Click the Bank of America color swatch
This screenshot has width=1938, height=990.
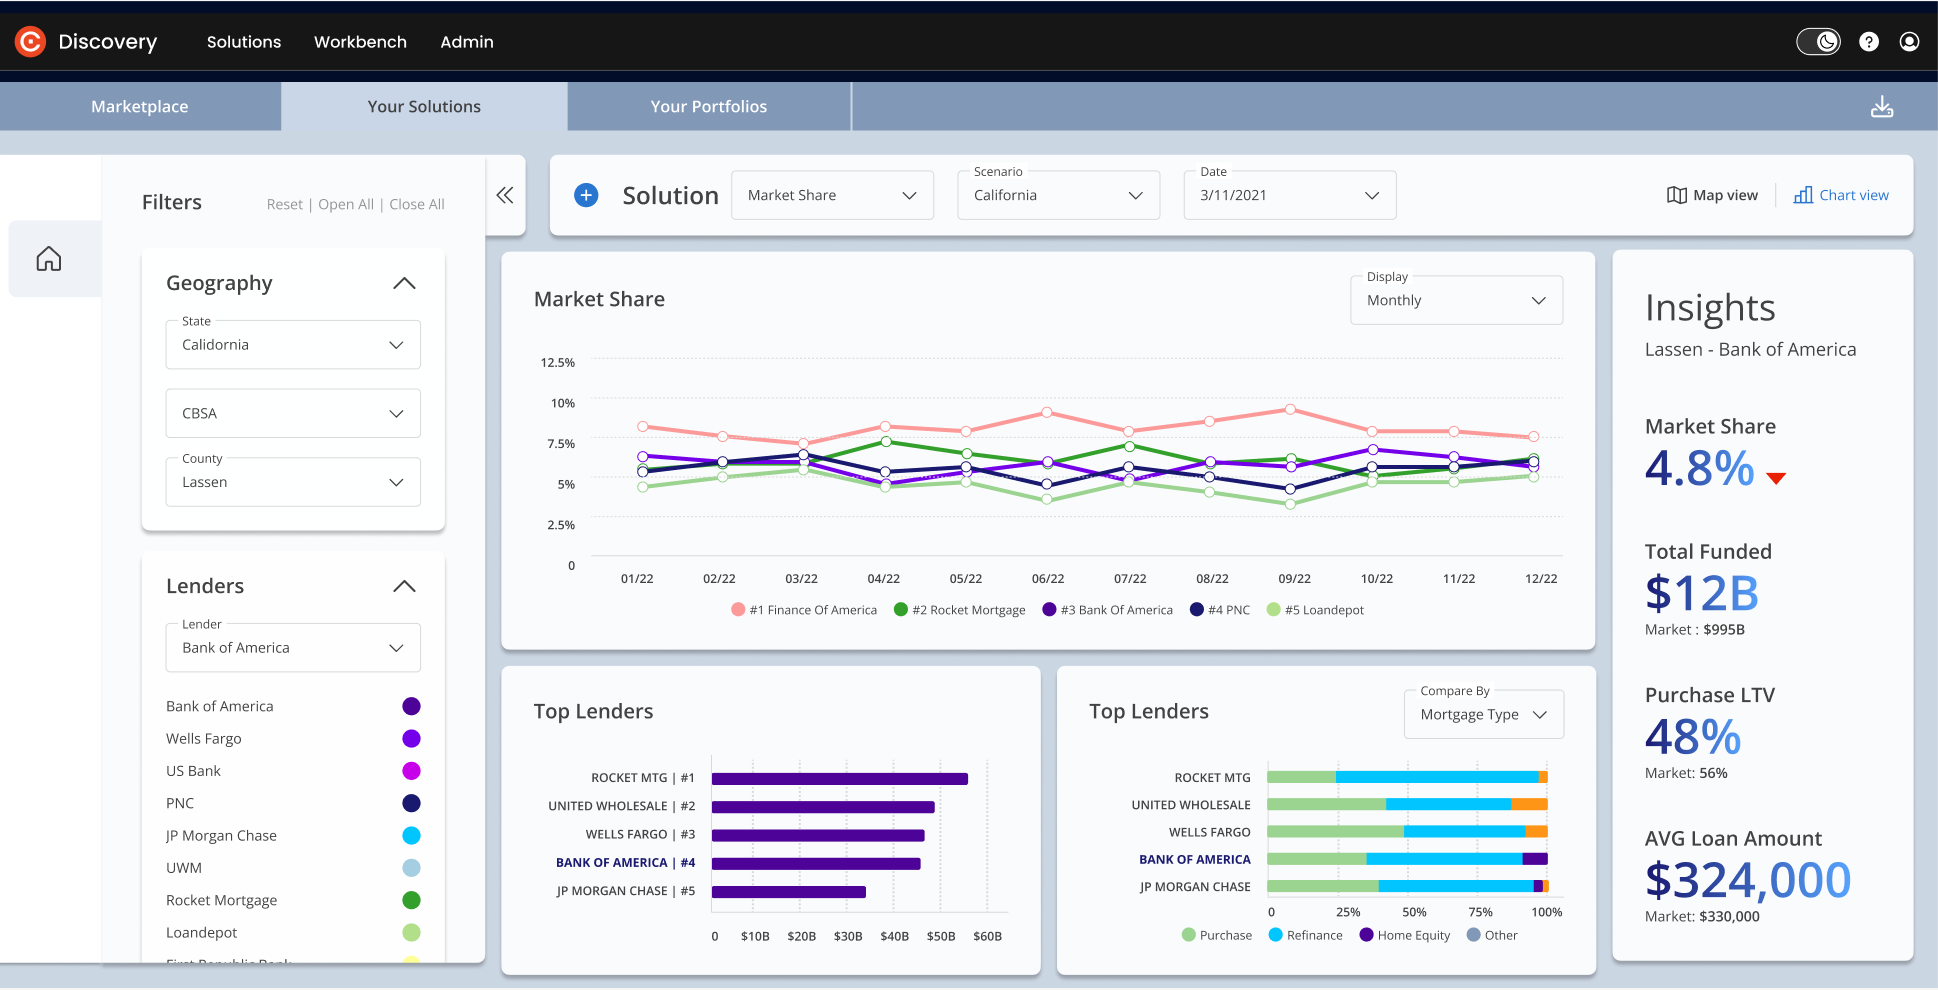pos(411,706)
